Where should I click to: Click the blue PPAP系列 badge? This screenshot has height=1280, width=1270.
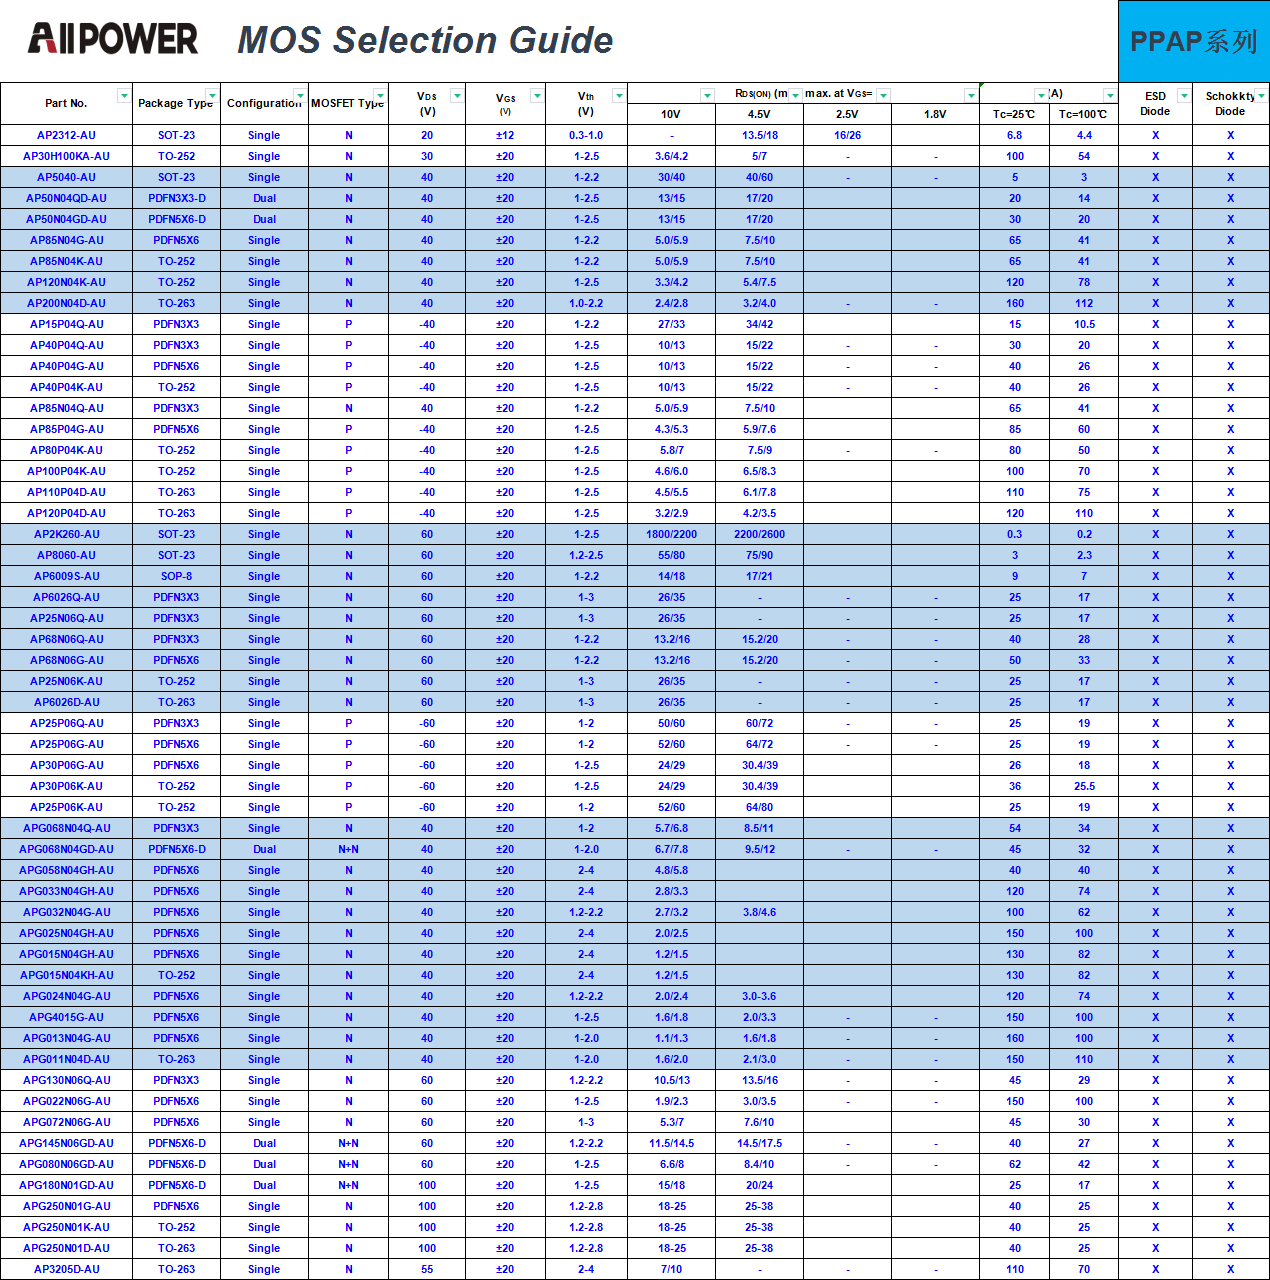coord(1193,42)
